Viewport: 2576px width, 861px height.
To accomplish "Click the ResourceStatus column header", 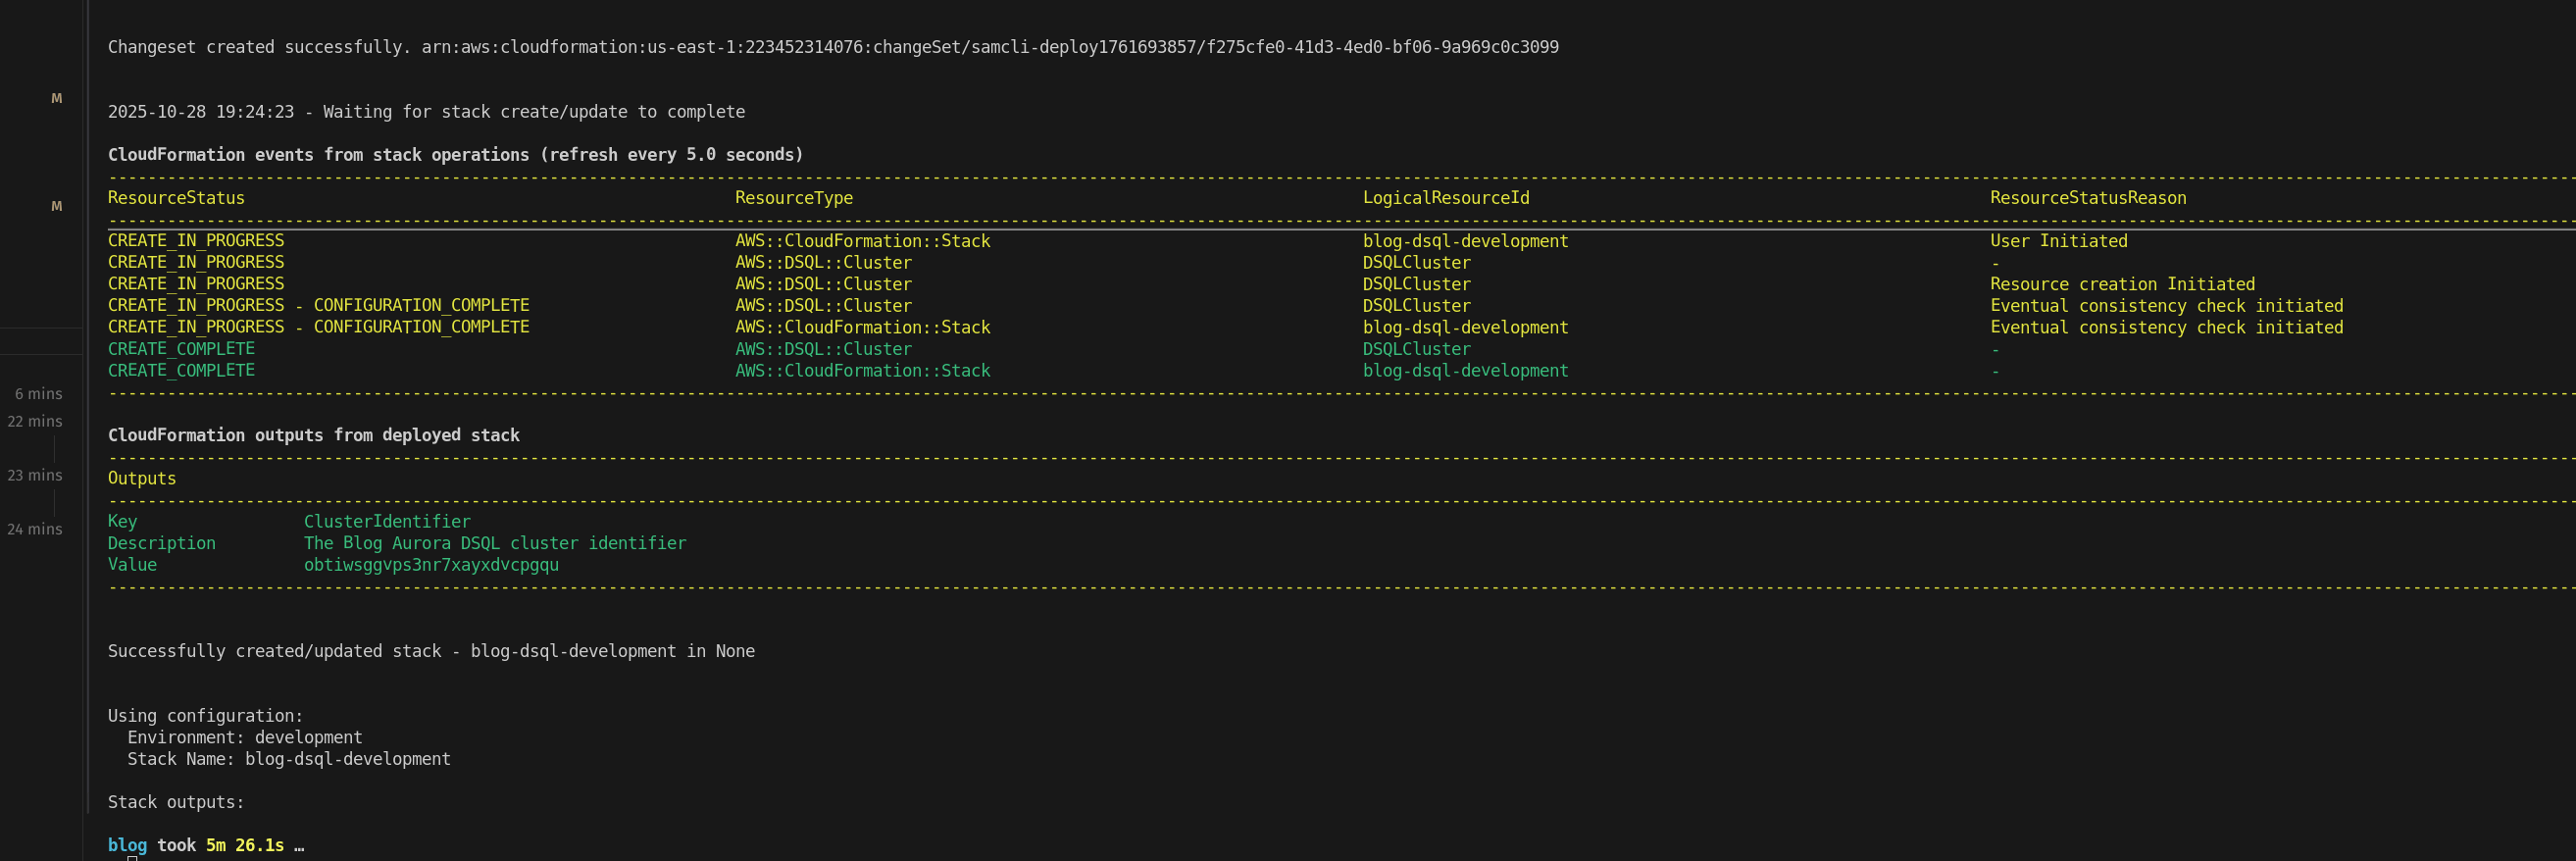I will (176, 198).
